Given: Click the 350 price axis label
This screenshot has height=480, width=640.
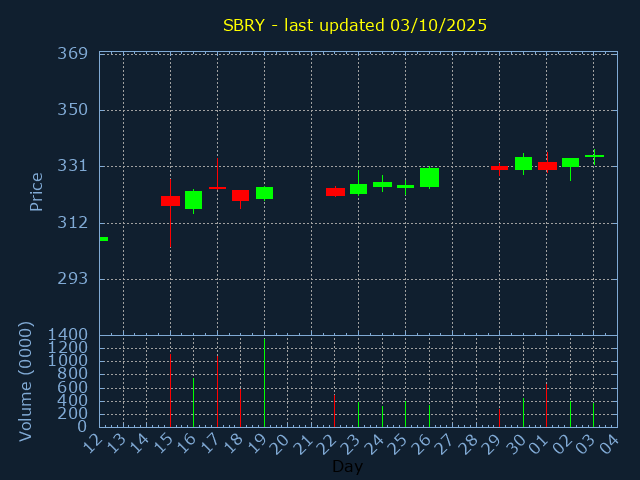Looking at the screenshot, I should pyautogui.click(x=73, y=110).
